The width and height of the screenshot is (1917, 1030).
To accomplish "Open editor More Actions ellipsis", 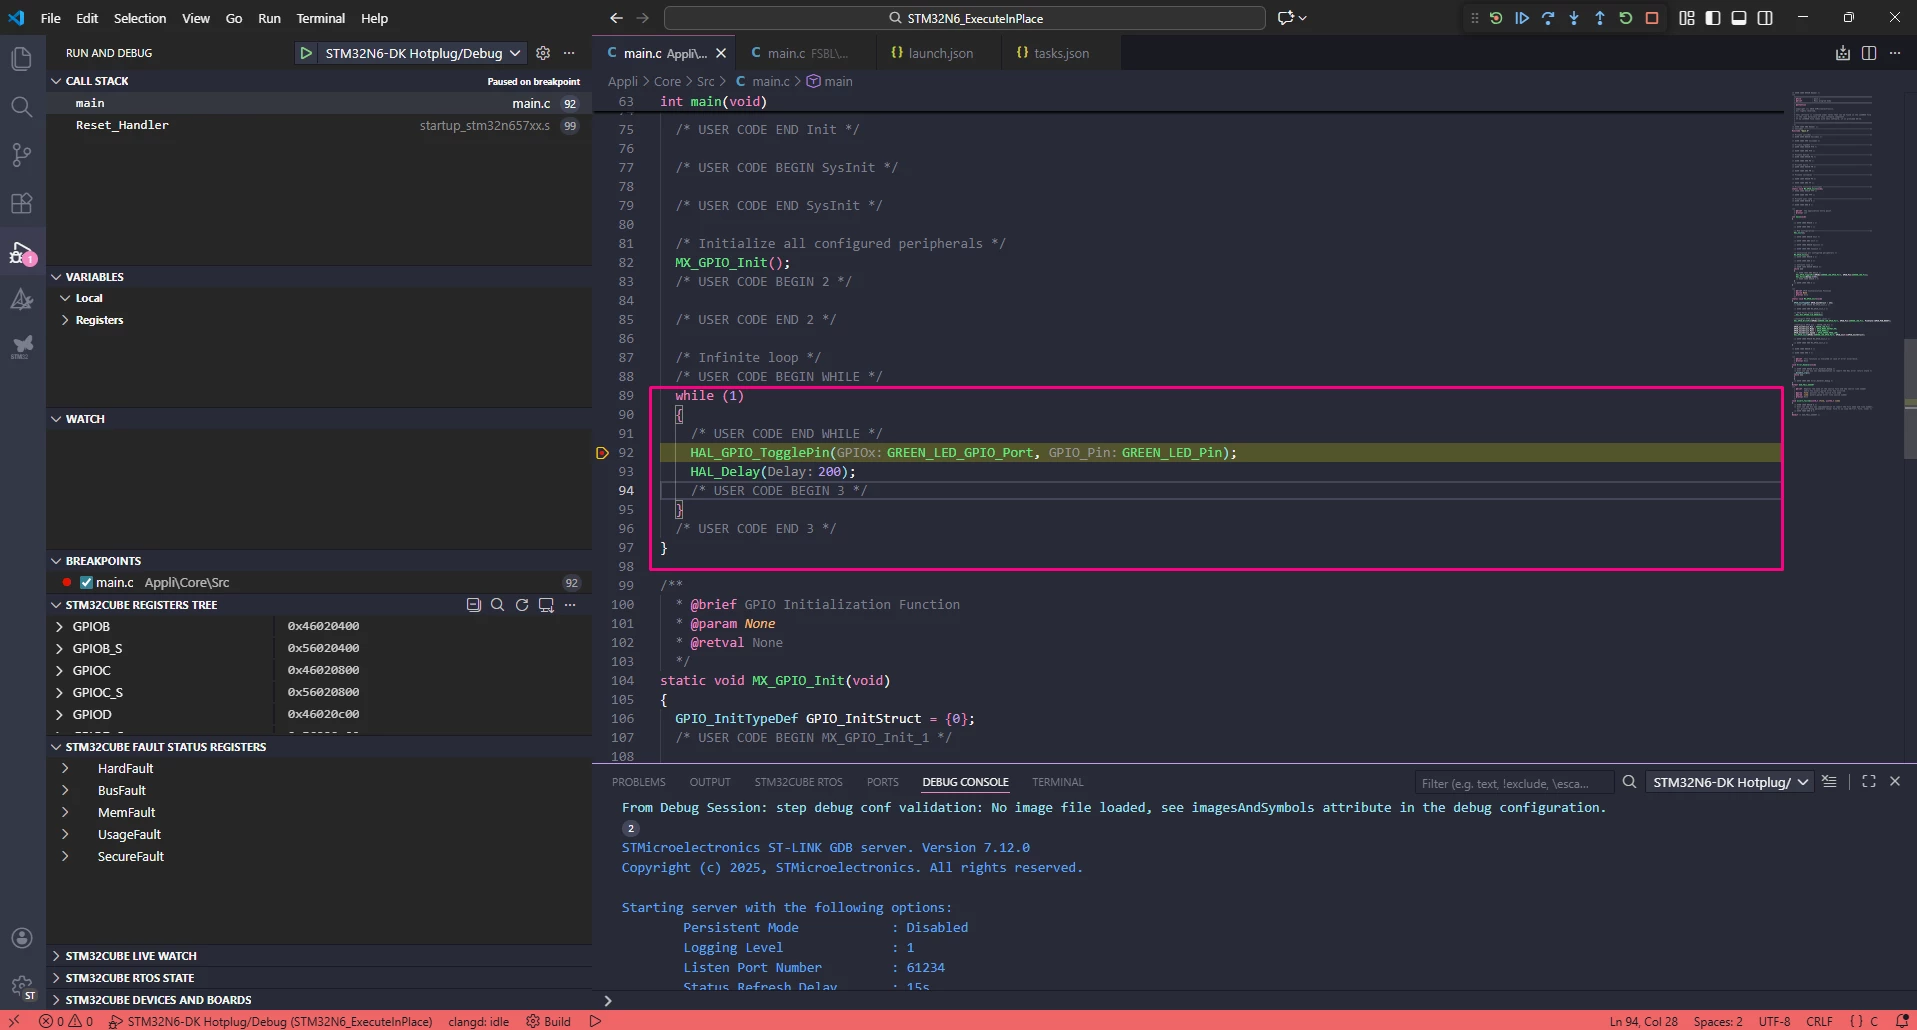I will 1895,53.
